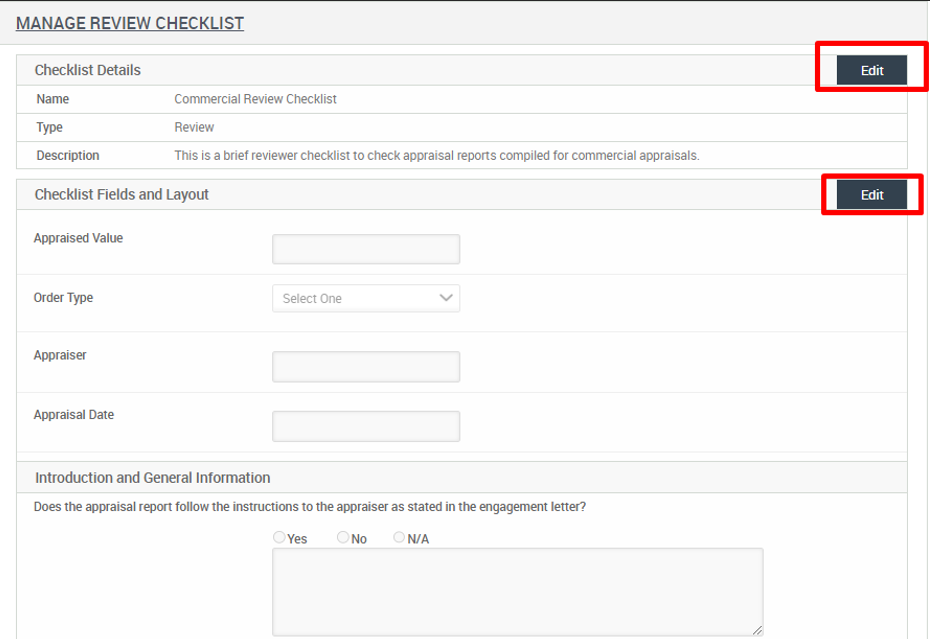
Task: Focus the Appraisal Date field
Action: pos(366,425)
